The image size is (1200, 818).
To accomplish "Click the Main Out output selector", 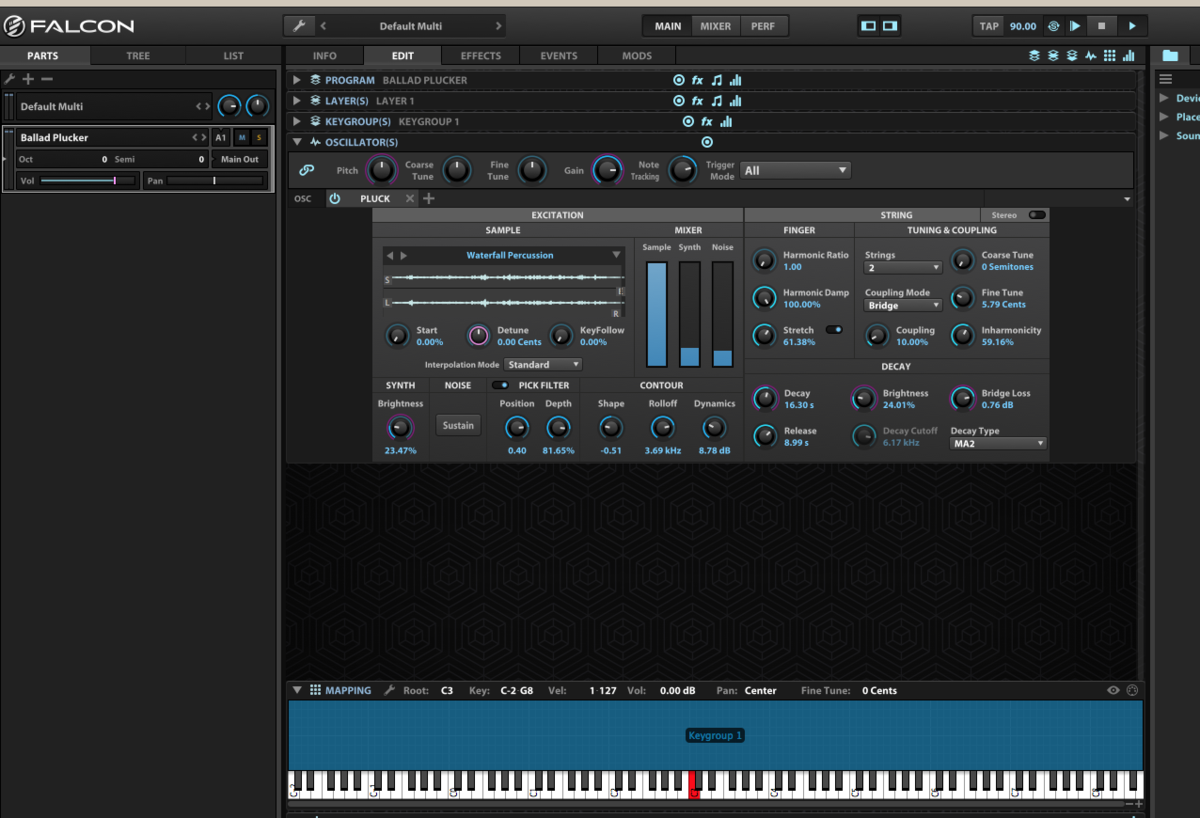I will click(240, 159).
